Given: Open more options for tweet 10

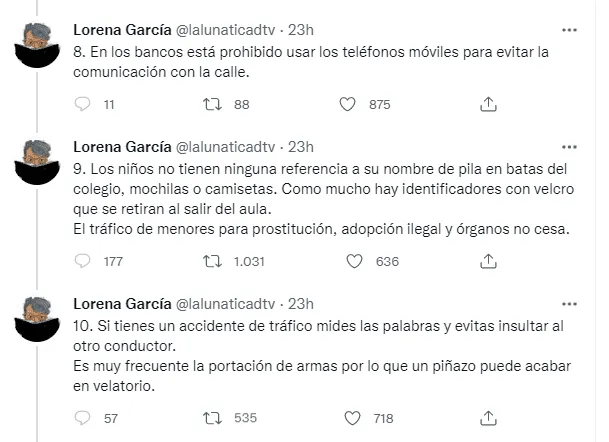Looking at the screenshot, I should click(568, 304).
